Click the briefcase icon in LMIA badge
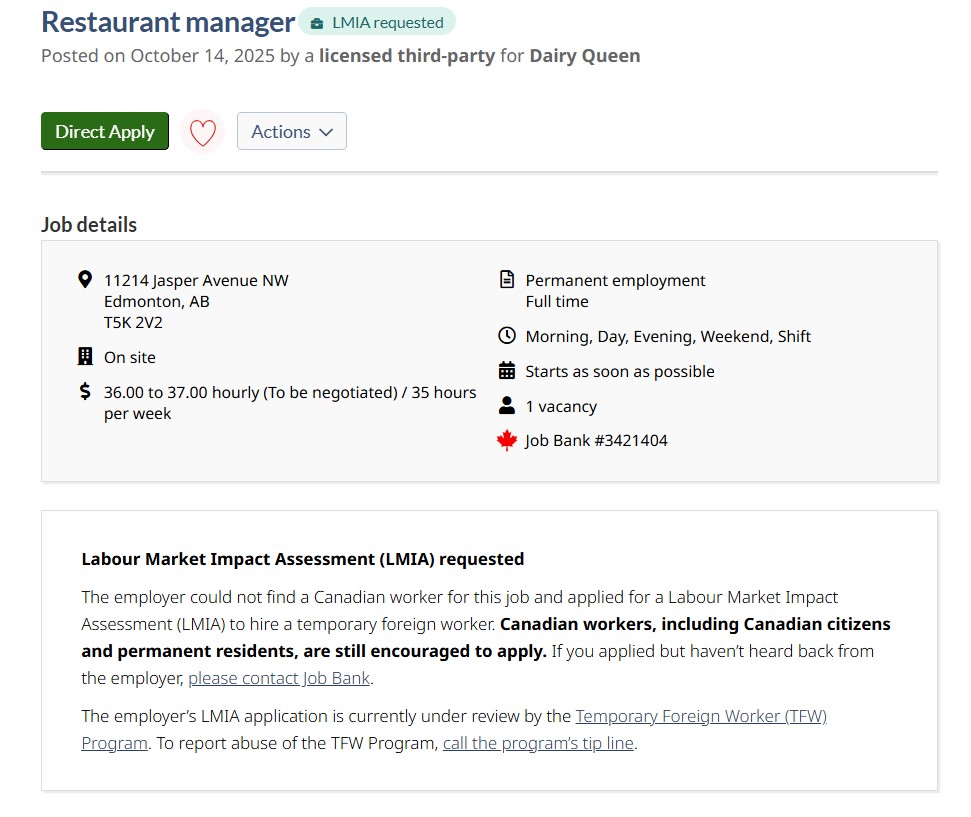Screen dimensions: 971x817 coord(318,23)
